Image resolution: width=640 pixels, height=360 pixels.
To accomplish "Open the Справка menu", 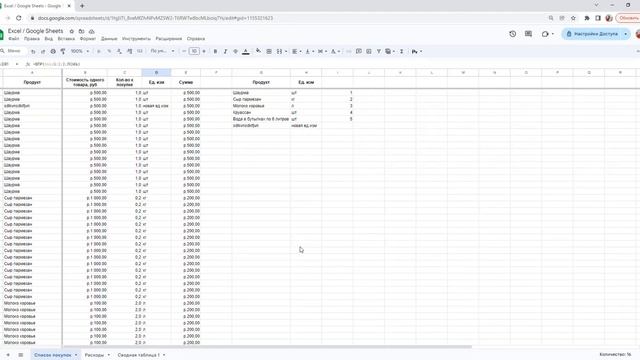I will click(196, 39).
